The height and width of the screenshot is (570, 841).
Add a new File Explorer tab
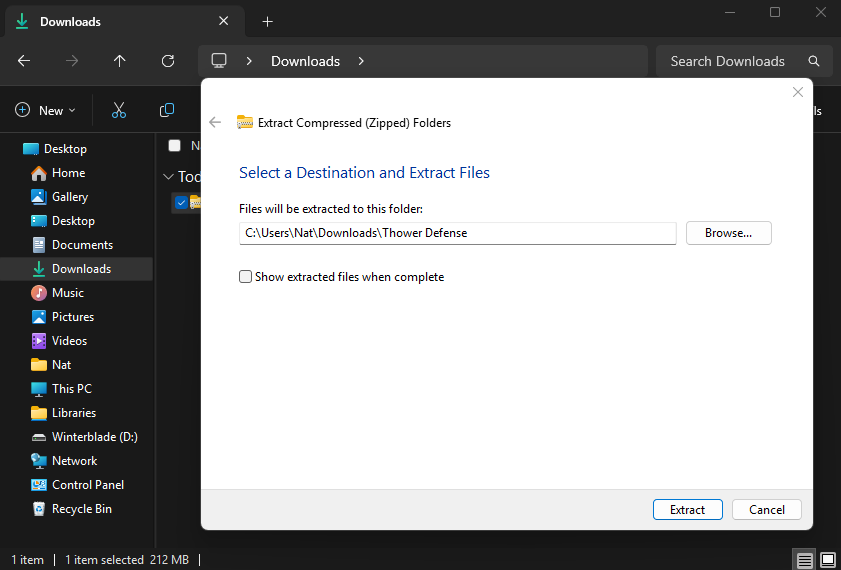coord(267,21)
